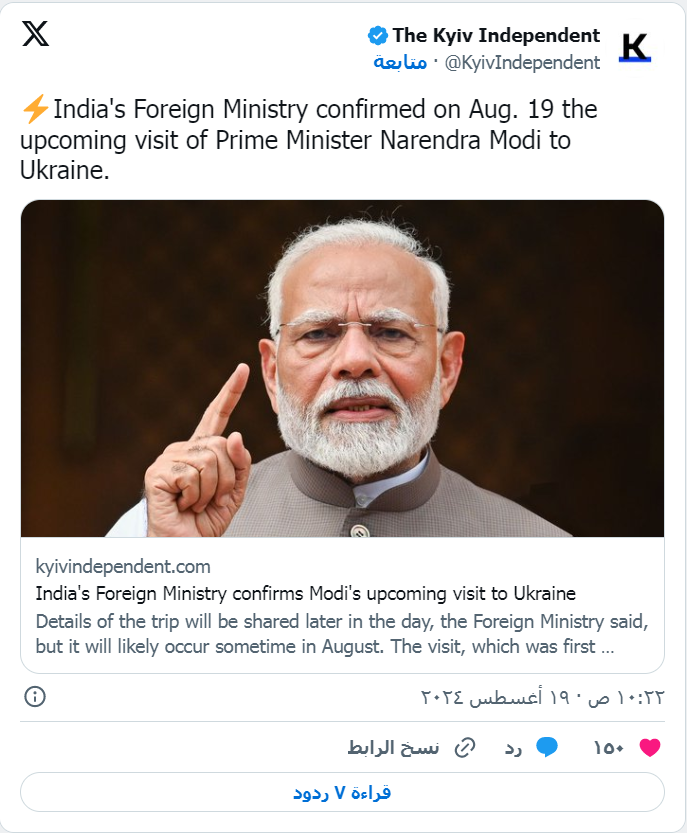Open the Narendra Modi photo
The width and height of the screenshot is (687, 833).
point(342,368)
